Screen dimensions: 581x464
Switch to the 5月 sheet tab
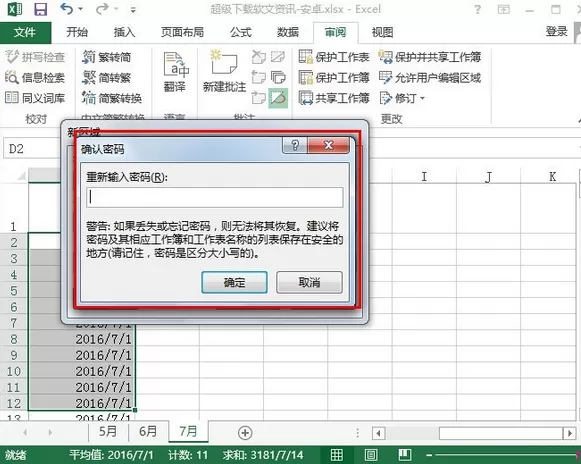(x=108, y=432)
